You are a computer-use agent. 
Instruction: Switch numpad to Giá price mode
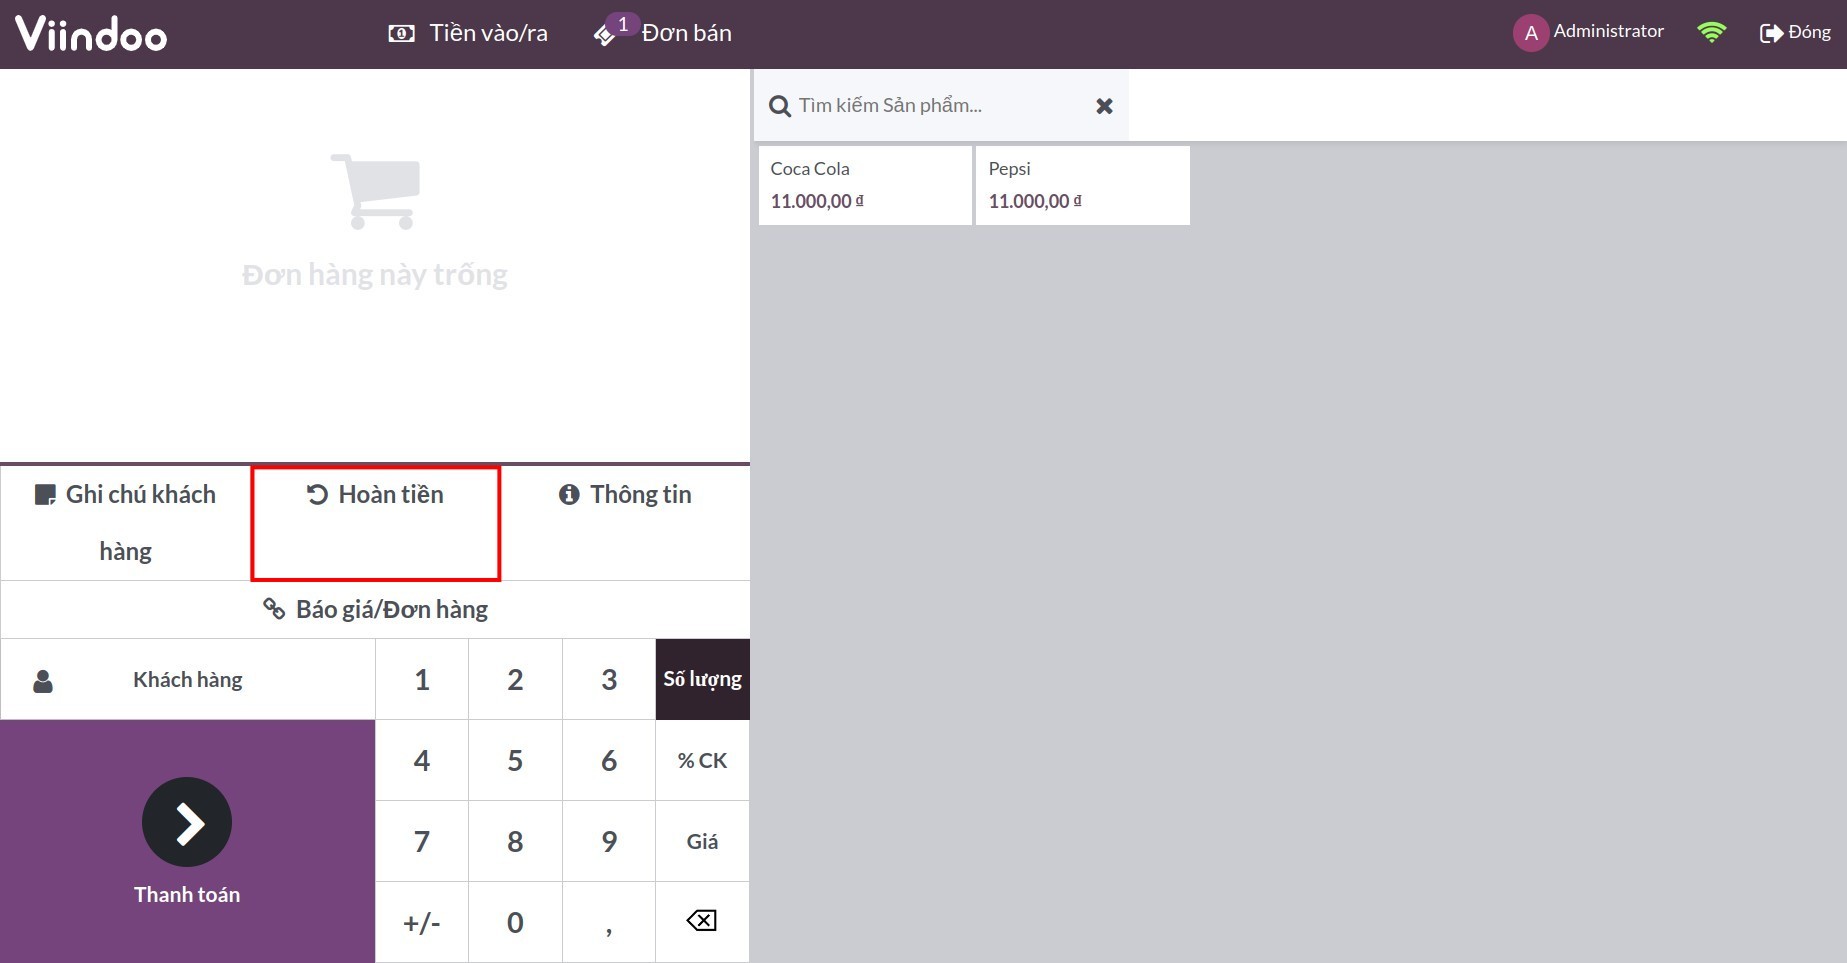[x=702, y=842]
